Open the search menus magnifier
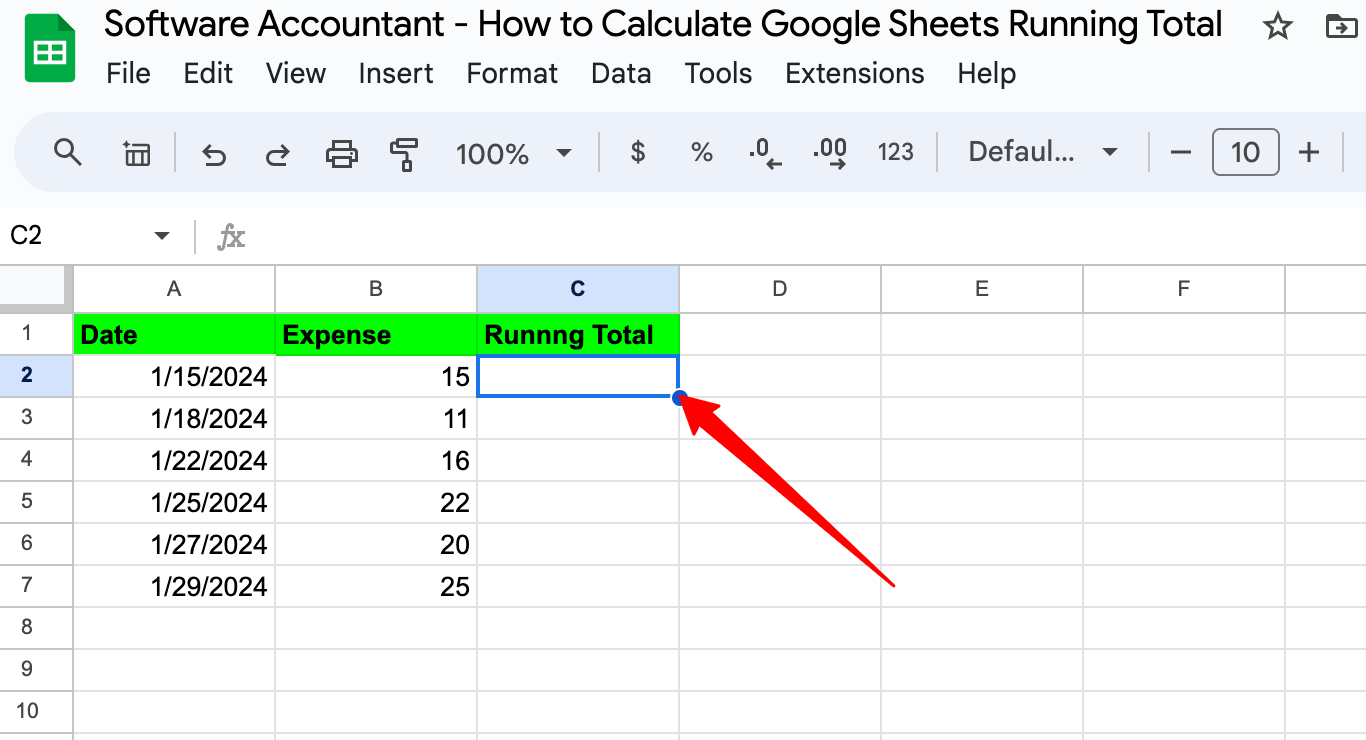 coord(67,153)
